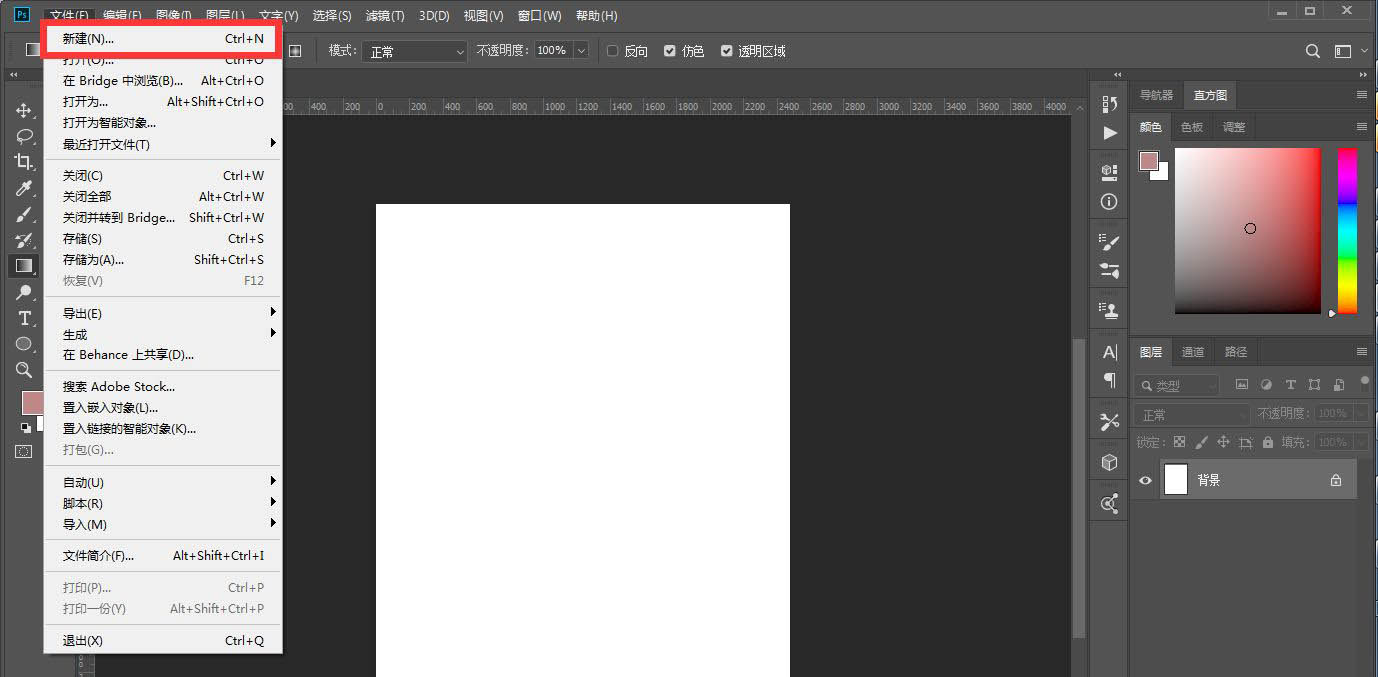1378x677 pixels.
Task: Choose 新建(N)... from the File menu
Action: [x=163, y=39]
